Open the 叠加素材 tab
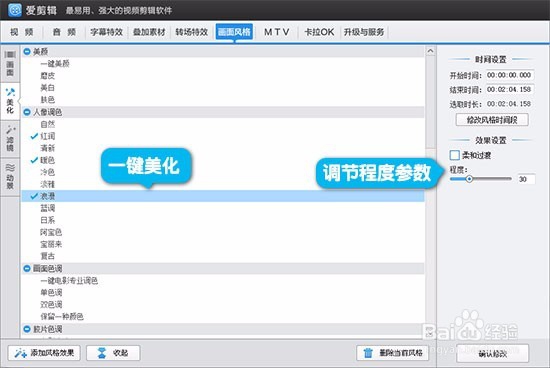This screenshot has height=368, width=550. [x=149, y=32]
